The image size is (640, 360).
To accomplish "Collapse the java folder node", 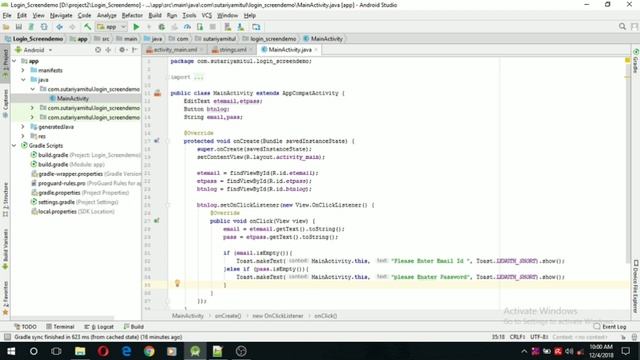I will (23, 80).
